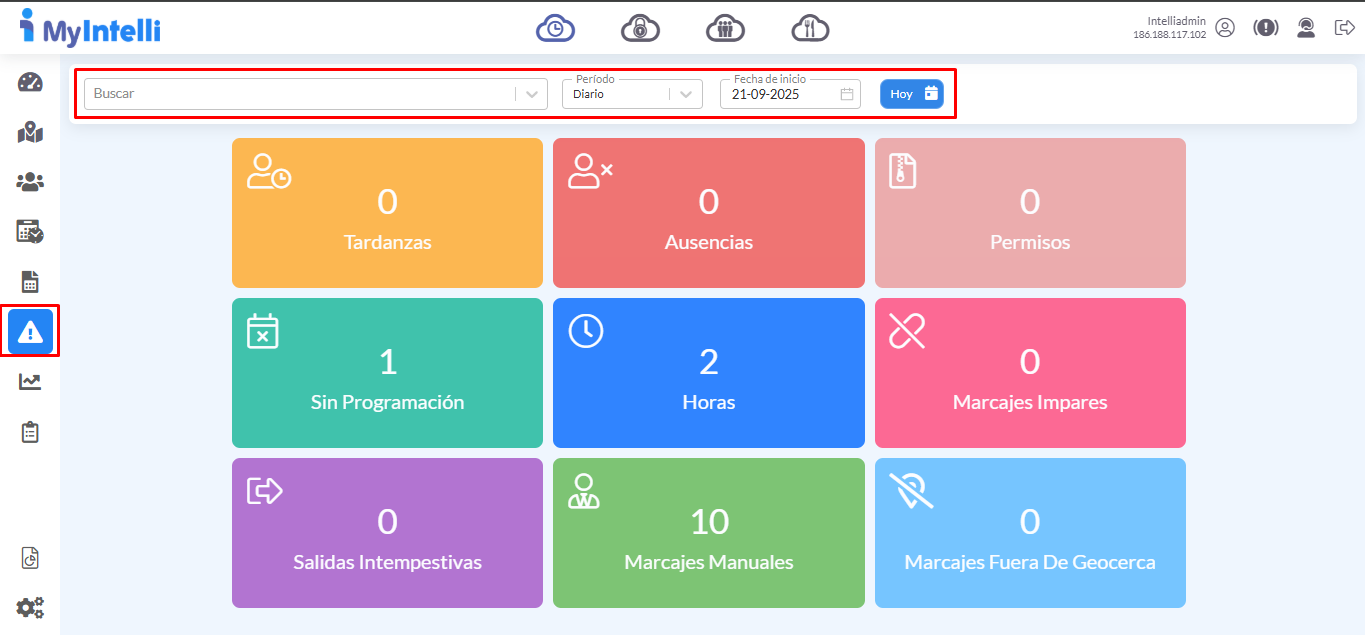Click the cloud clock module icon
The height and width of the screenshot is (635, 1365).
(555, 28)
